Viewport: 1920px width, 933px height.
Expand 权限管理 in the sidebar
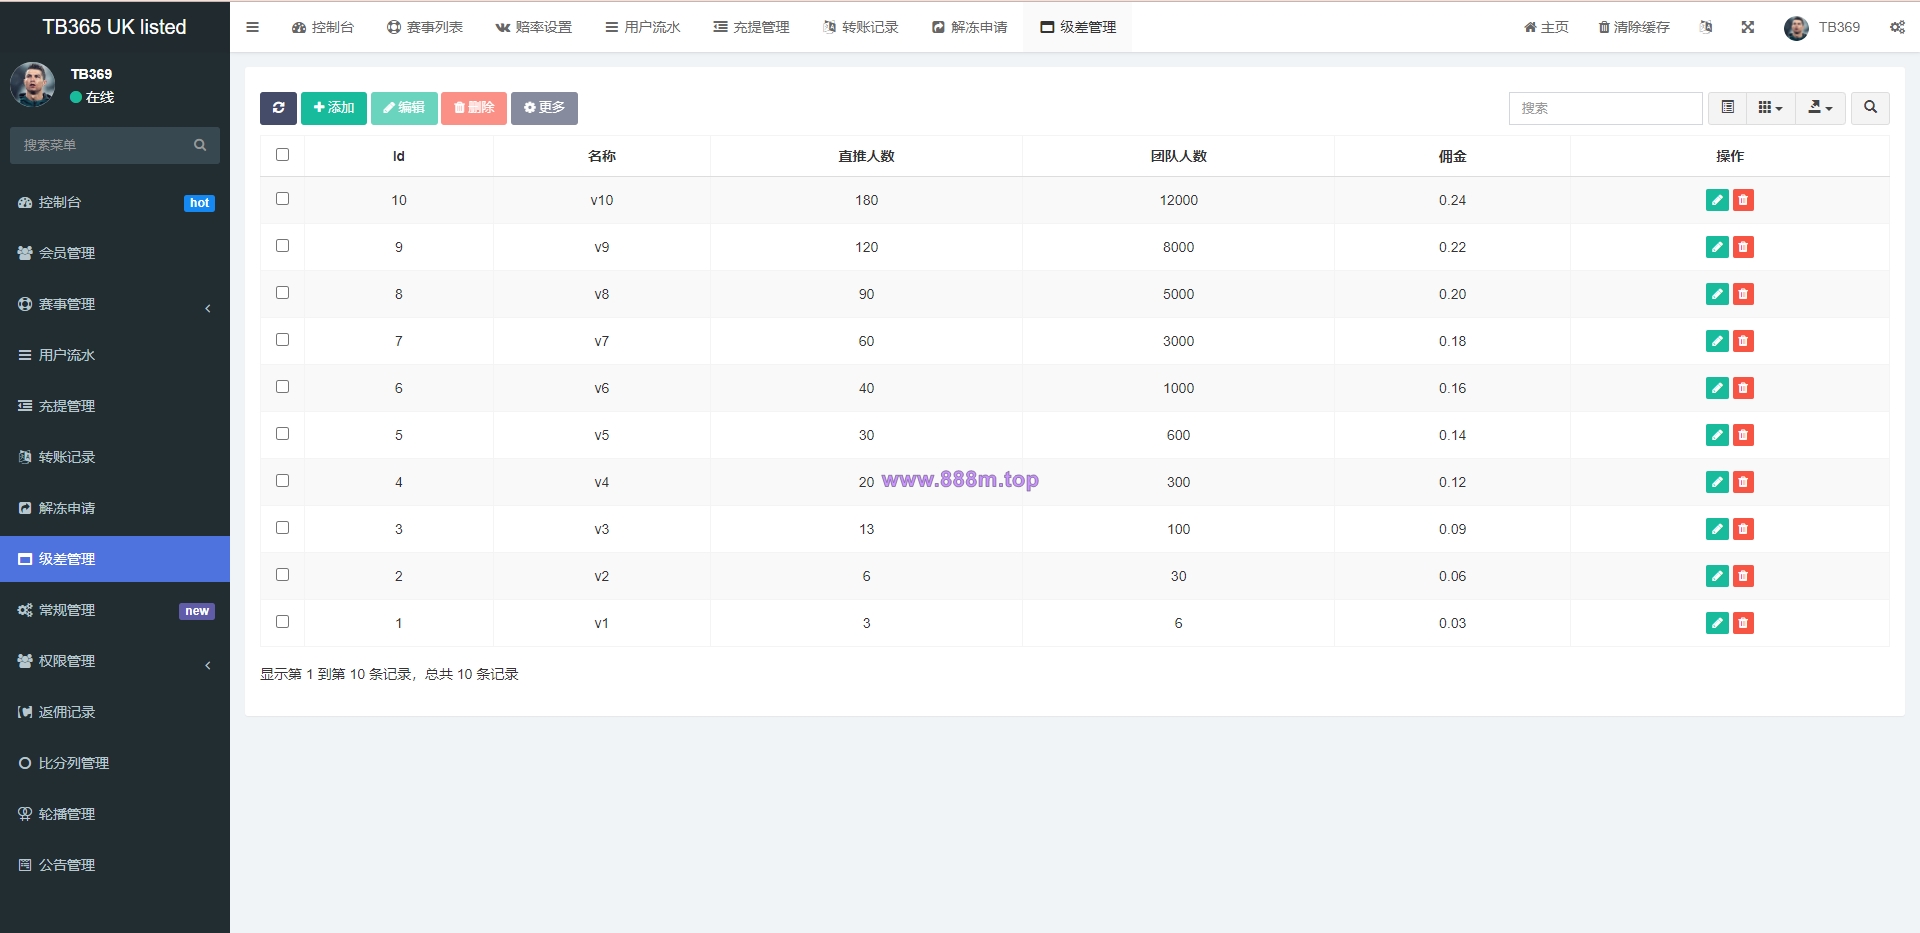115,661
